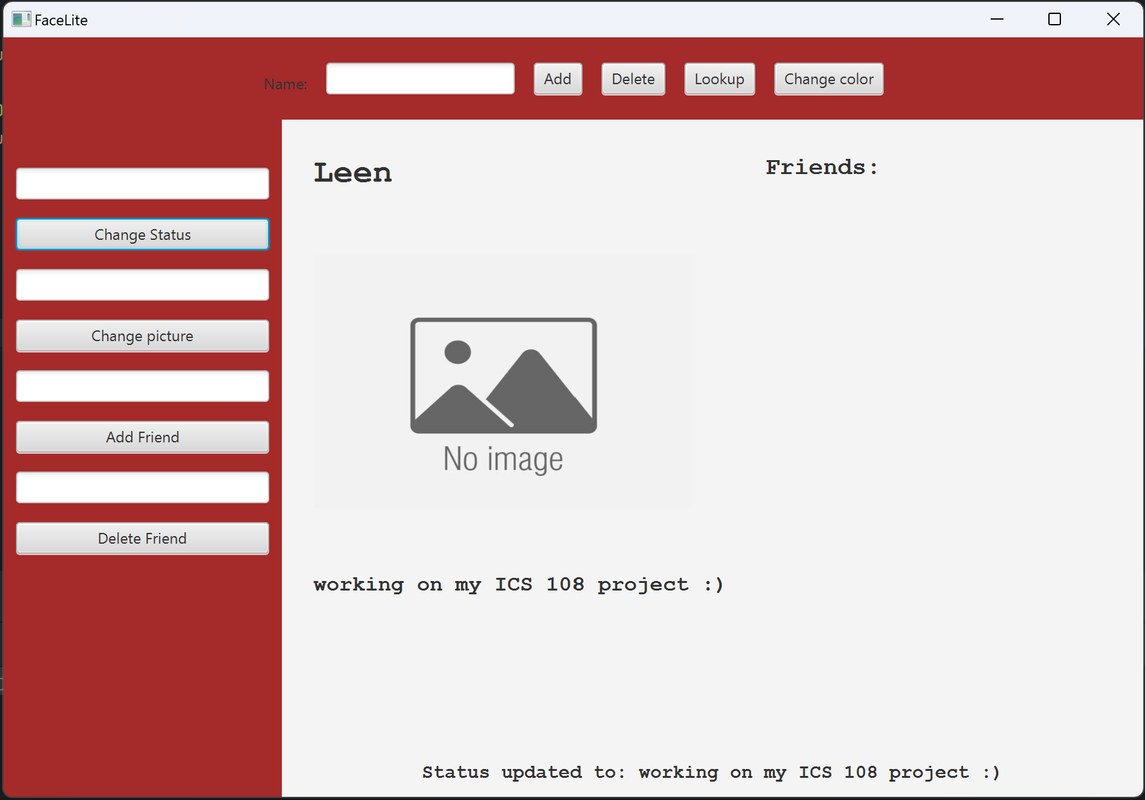1146x800 pixels.
Task: Click the Delete button in top bar
Action: 633,79
